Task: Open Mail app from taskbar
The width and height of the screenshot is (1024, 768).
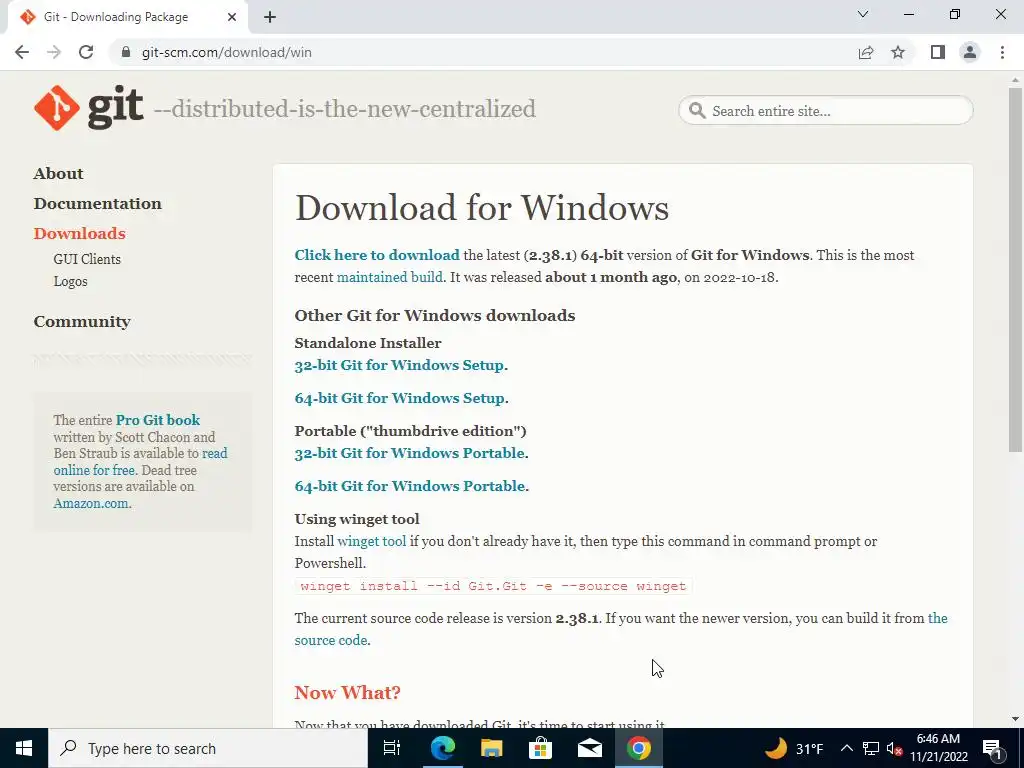Action: coord(590,748)
